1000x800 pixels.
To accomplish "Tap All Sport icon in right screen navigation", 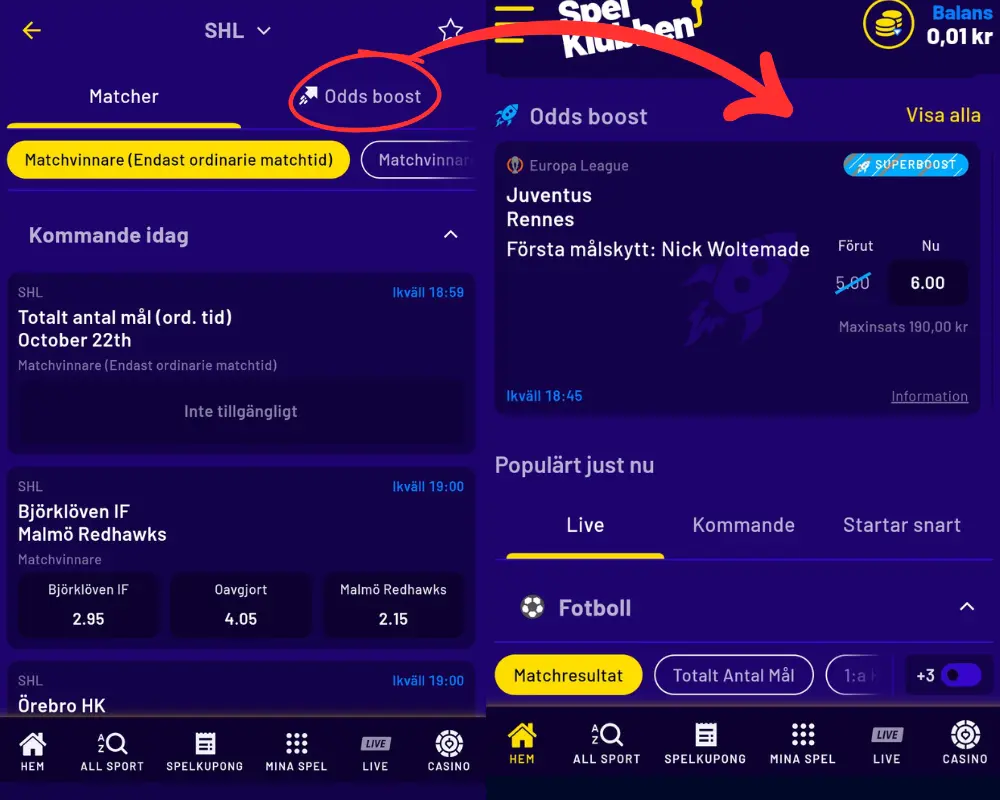I will (607, 743).
